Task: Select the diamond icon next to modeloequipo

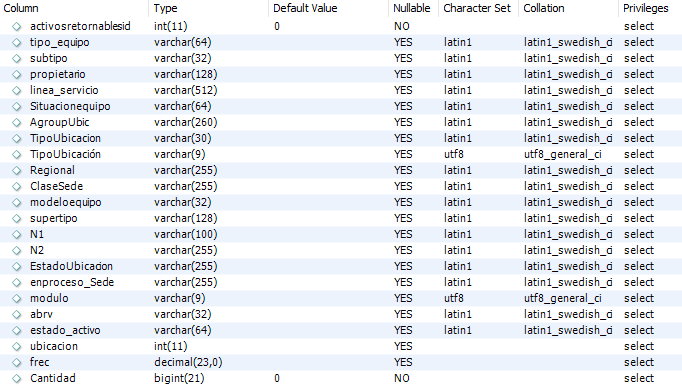Action: coord(17,203)
